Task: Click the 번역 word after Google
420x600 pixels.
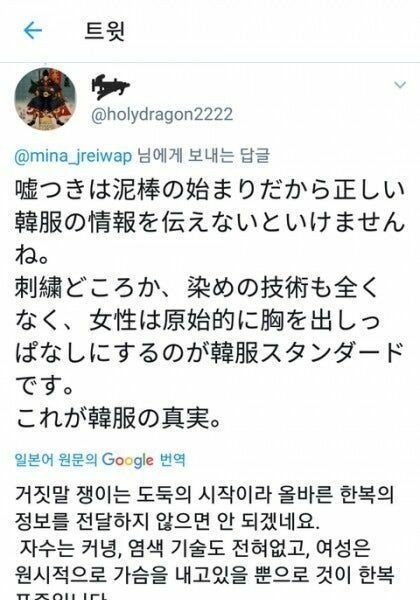Action: pyautogui.click(x=172, y=459)
